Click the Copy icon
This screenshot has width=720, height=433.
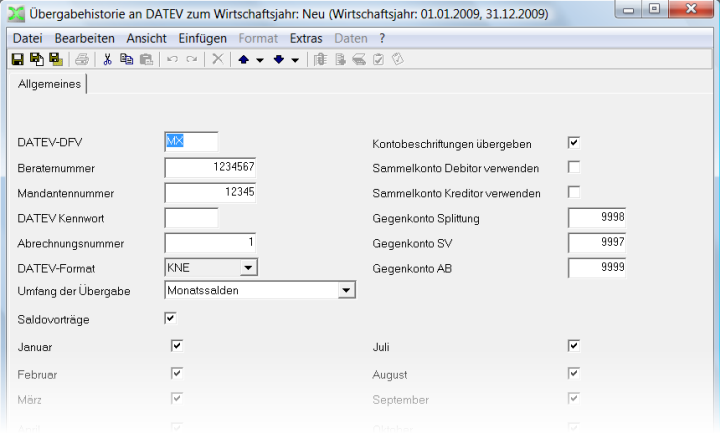click(x=126, y=59)
